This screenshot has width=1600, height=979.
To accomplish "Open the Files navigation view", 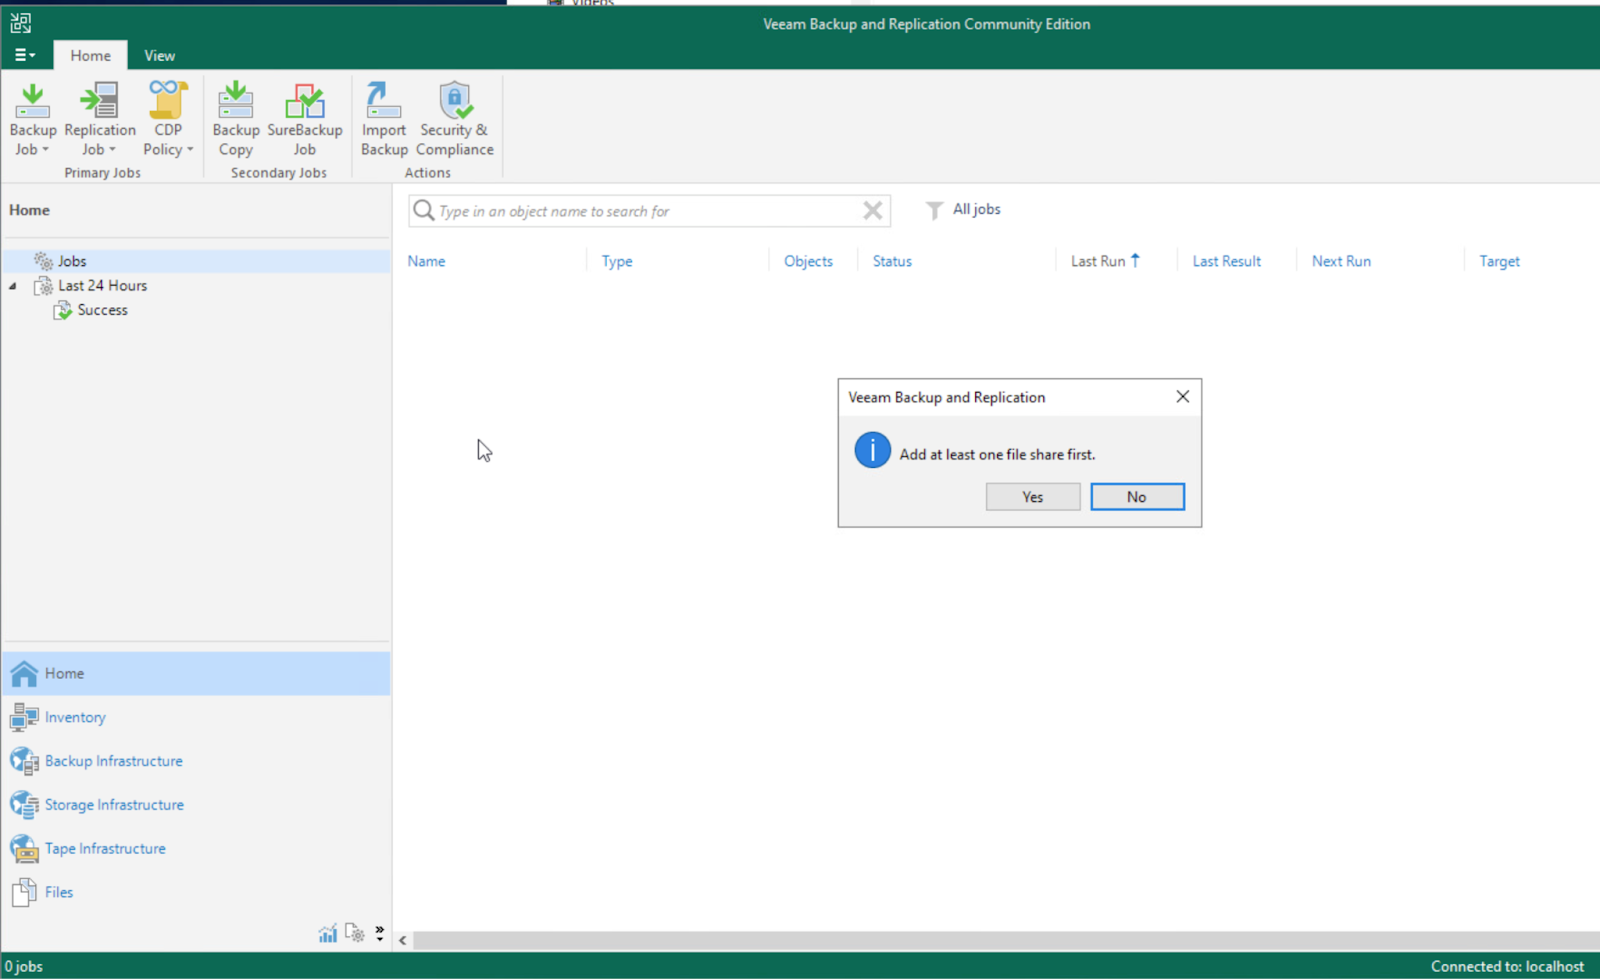I will click(196, 892).
